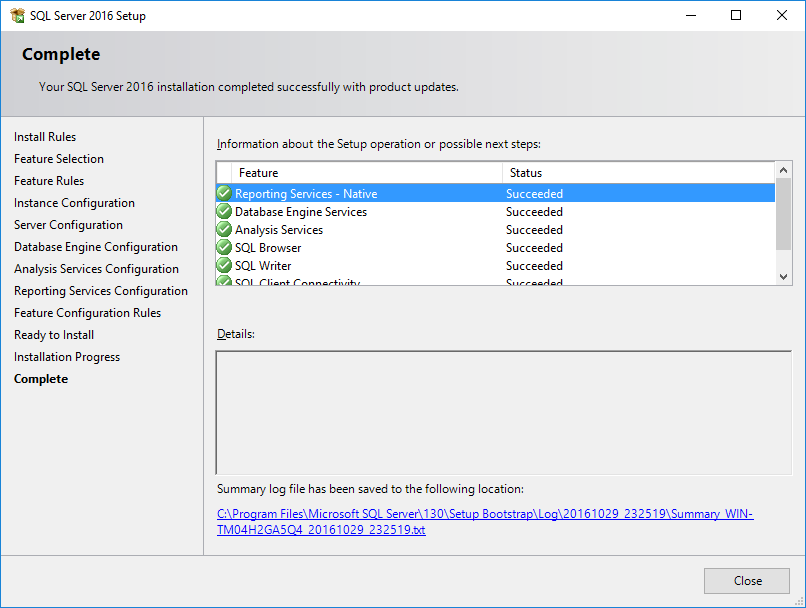
Task: Click the Status column header
Action: click(638, 173)
